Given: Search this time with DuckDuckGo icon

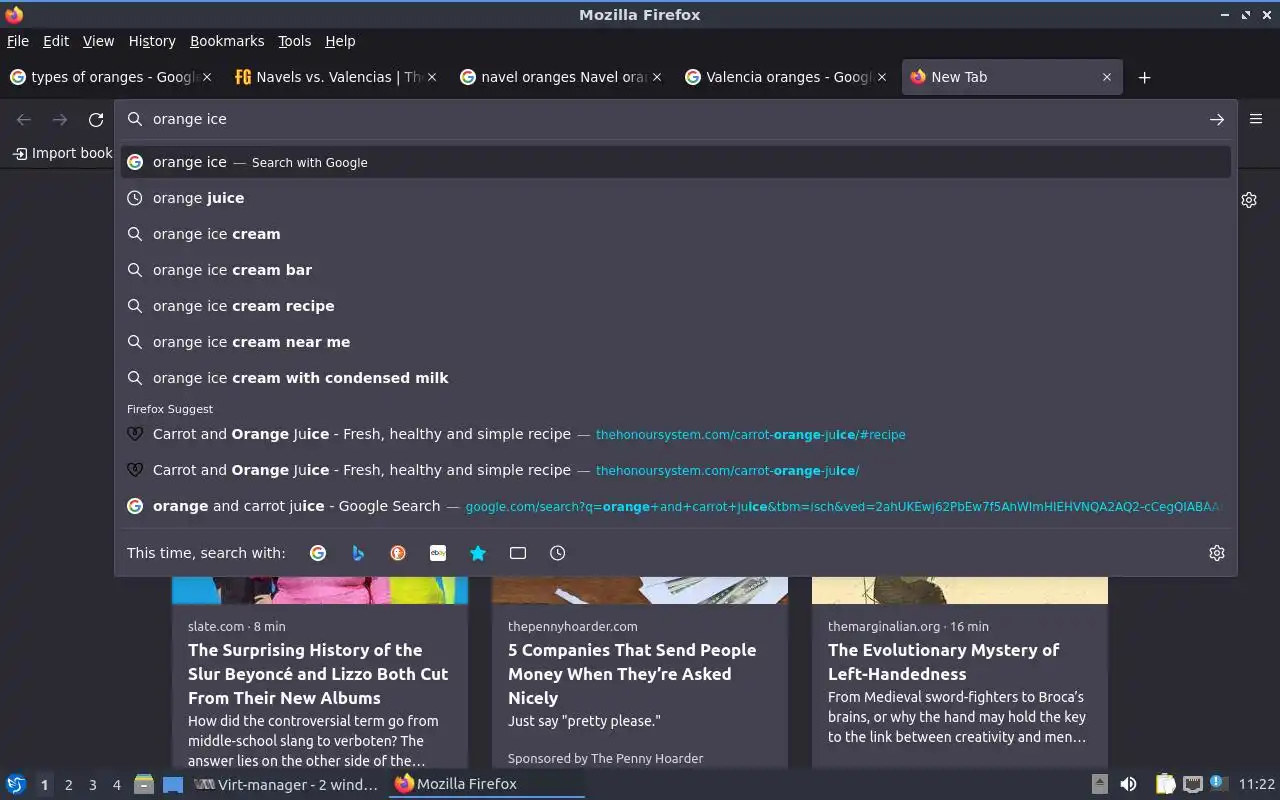Looking at the screenshot, I should (x=398, y=553).
